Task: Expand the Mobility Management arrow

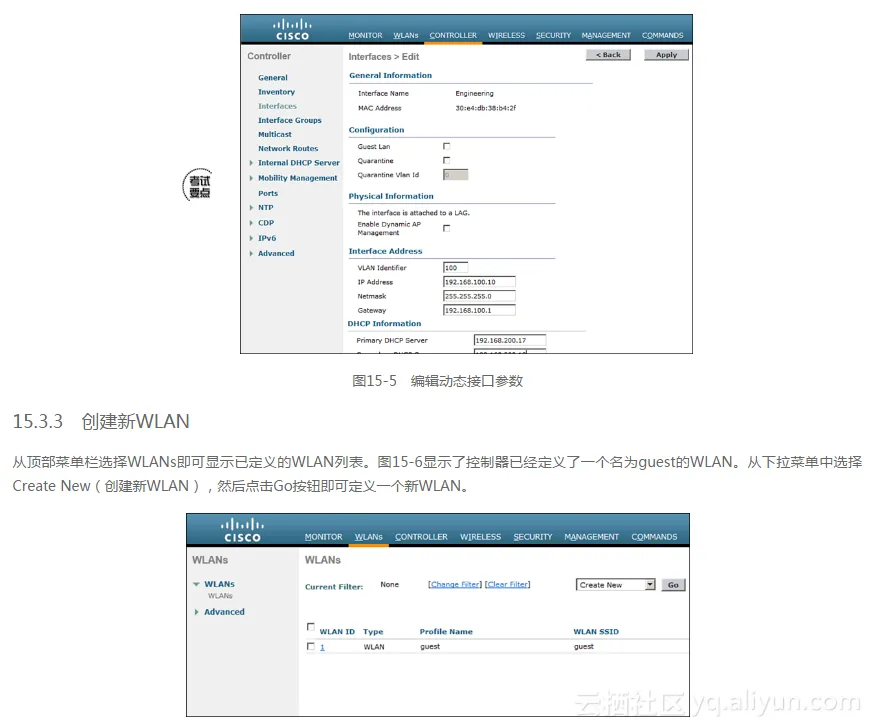Action: pos(251,178)
